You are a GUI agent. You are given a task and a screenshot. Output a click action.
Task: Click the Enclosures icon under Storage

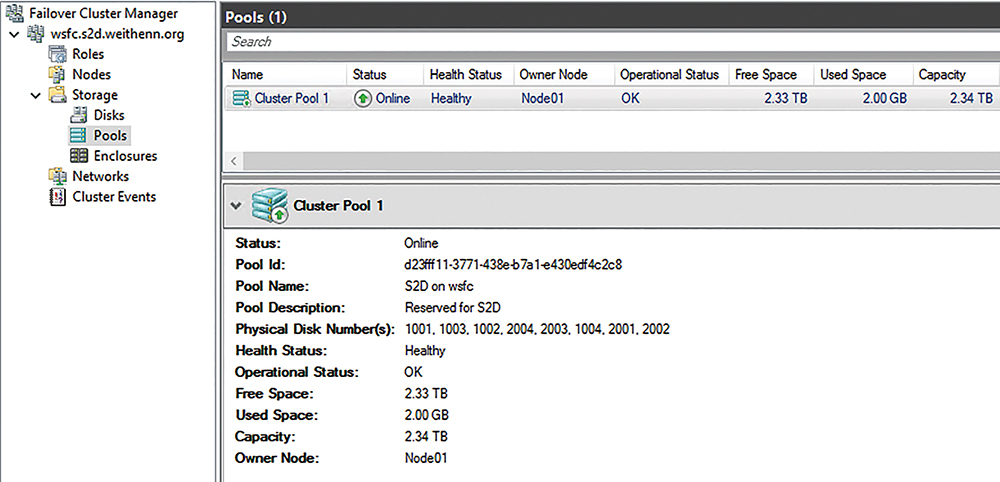click(x=78, y=156)
